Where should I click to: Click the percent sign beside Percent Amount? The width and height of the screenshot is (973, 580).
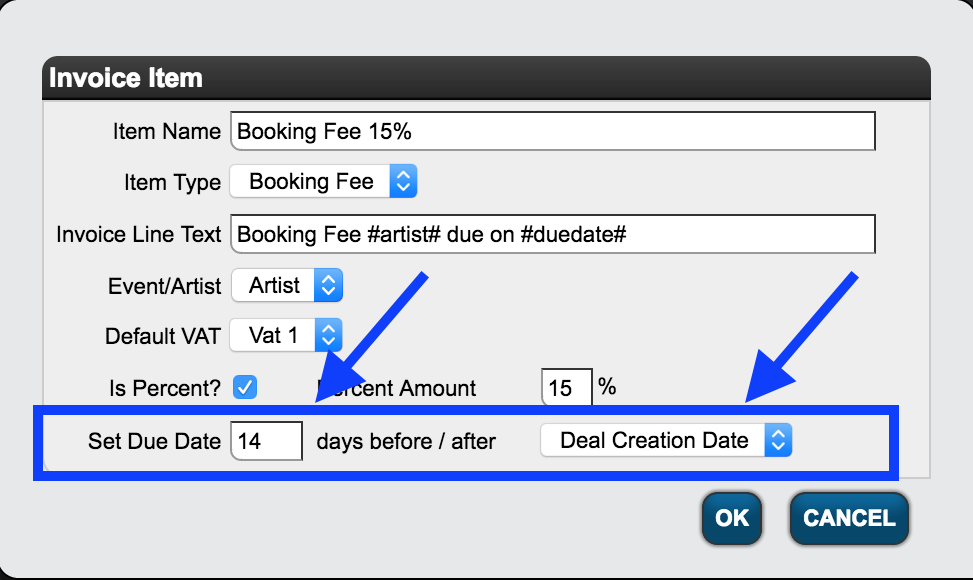(607, 387)
